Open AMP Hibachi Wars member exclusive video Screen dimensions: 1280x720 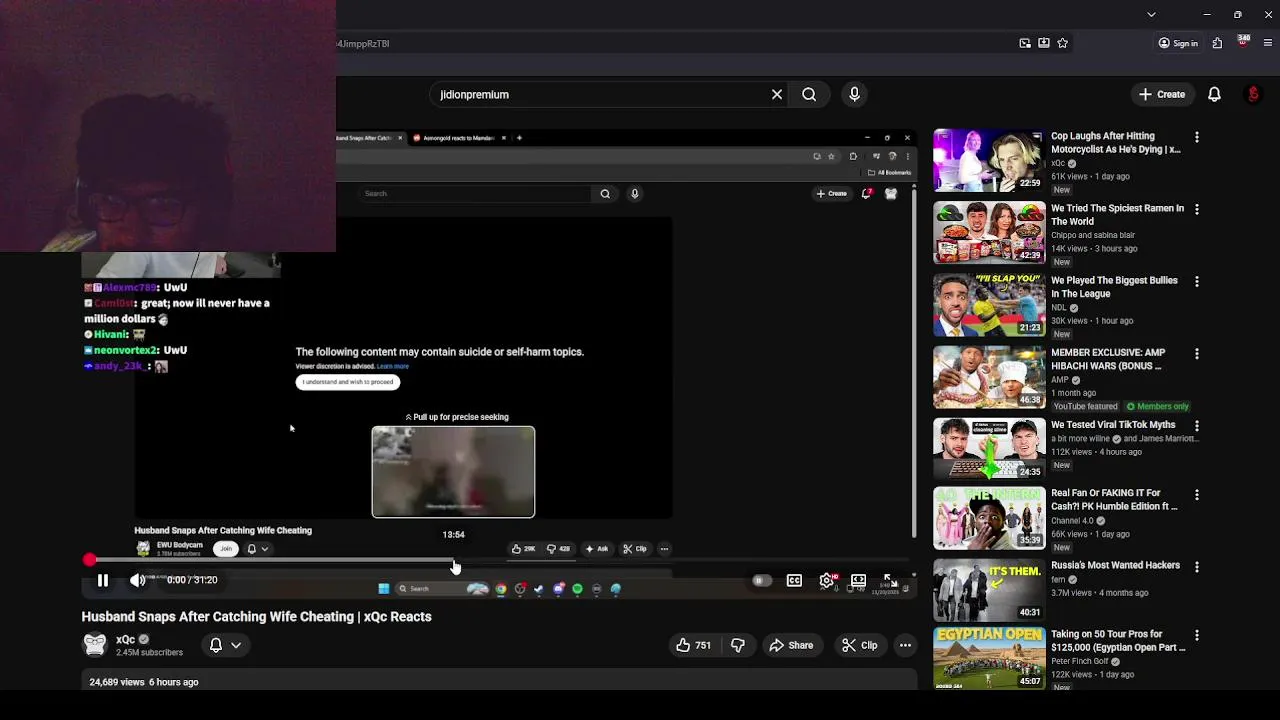989,376
